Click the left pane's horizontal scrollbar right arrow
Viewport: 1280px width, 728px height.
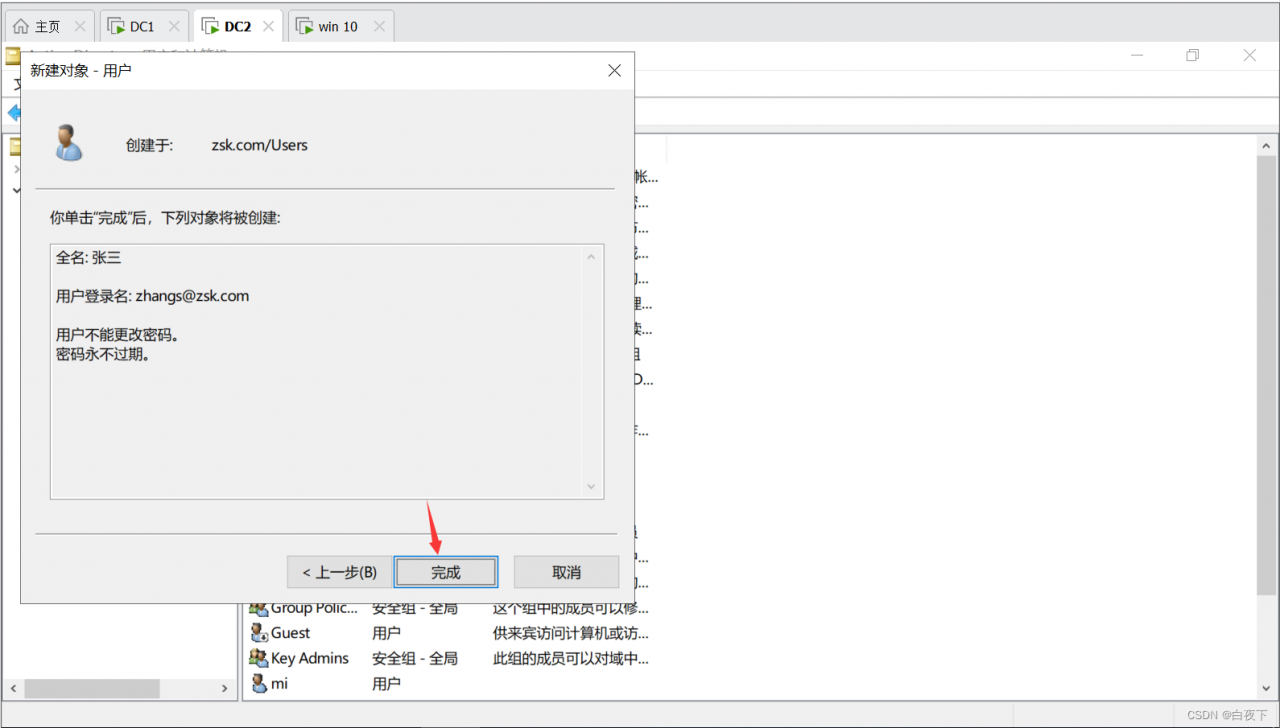[x=224, y=689]
